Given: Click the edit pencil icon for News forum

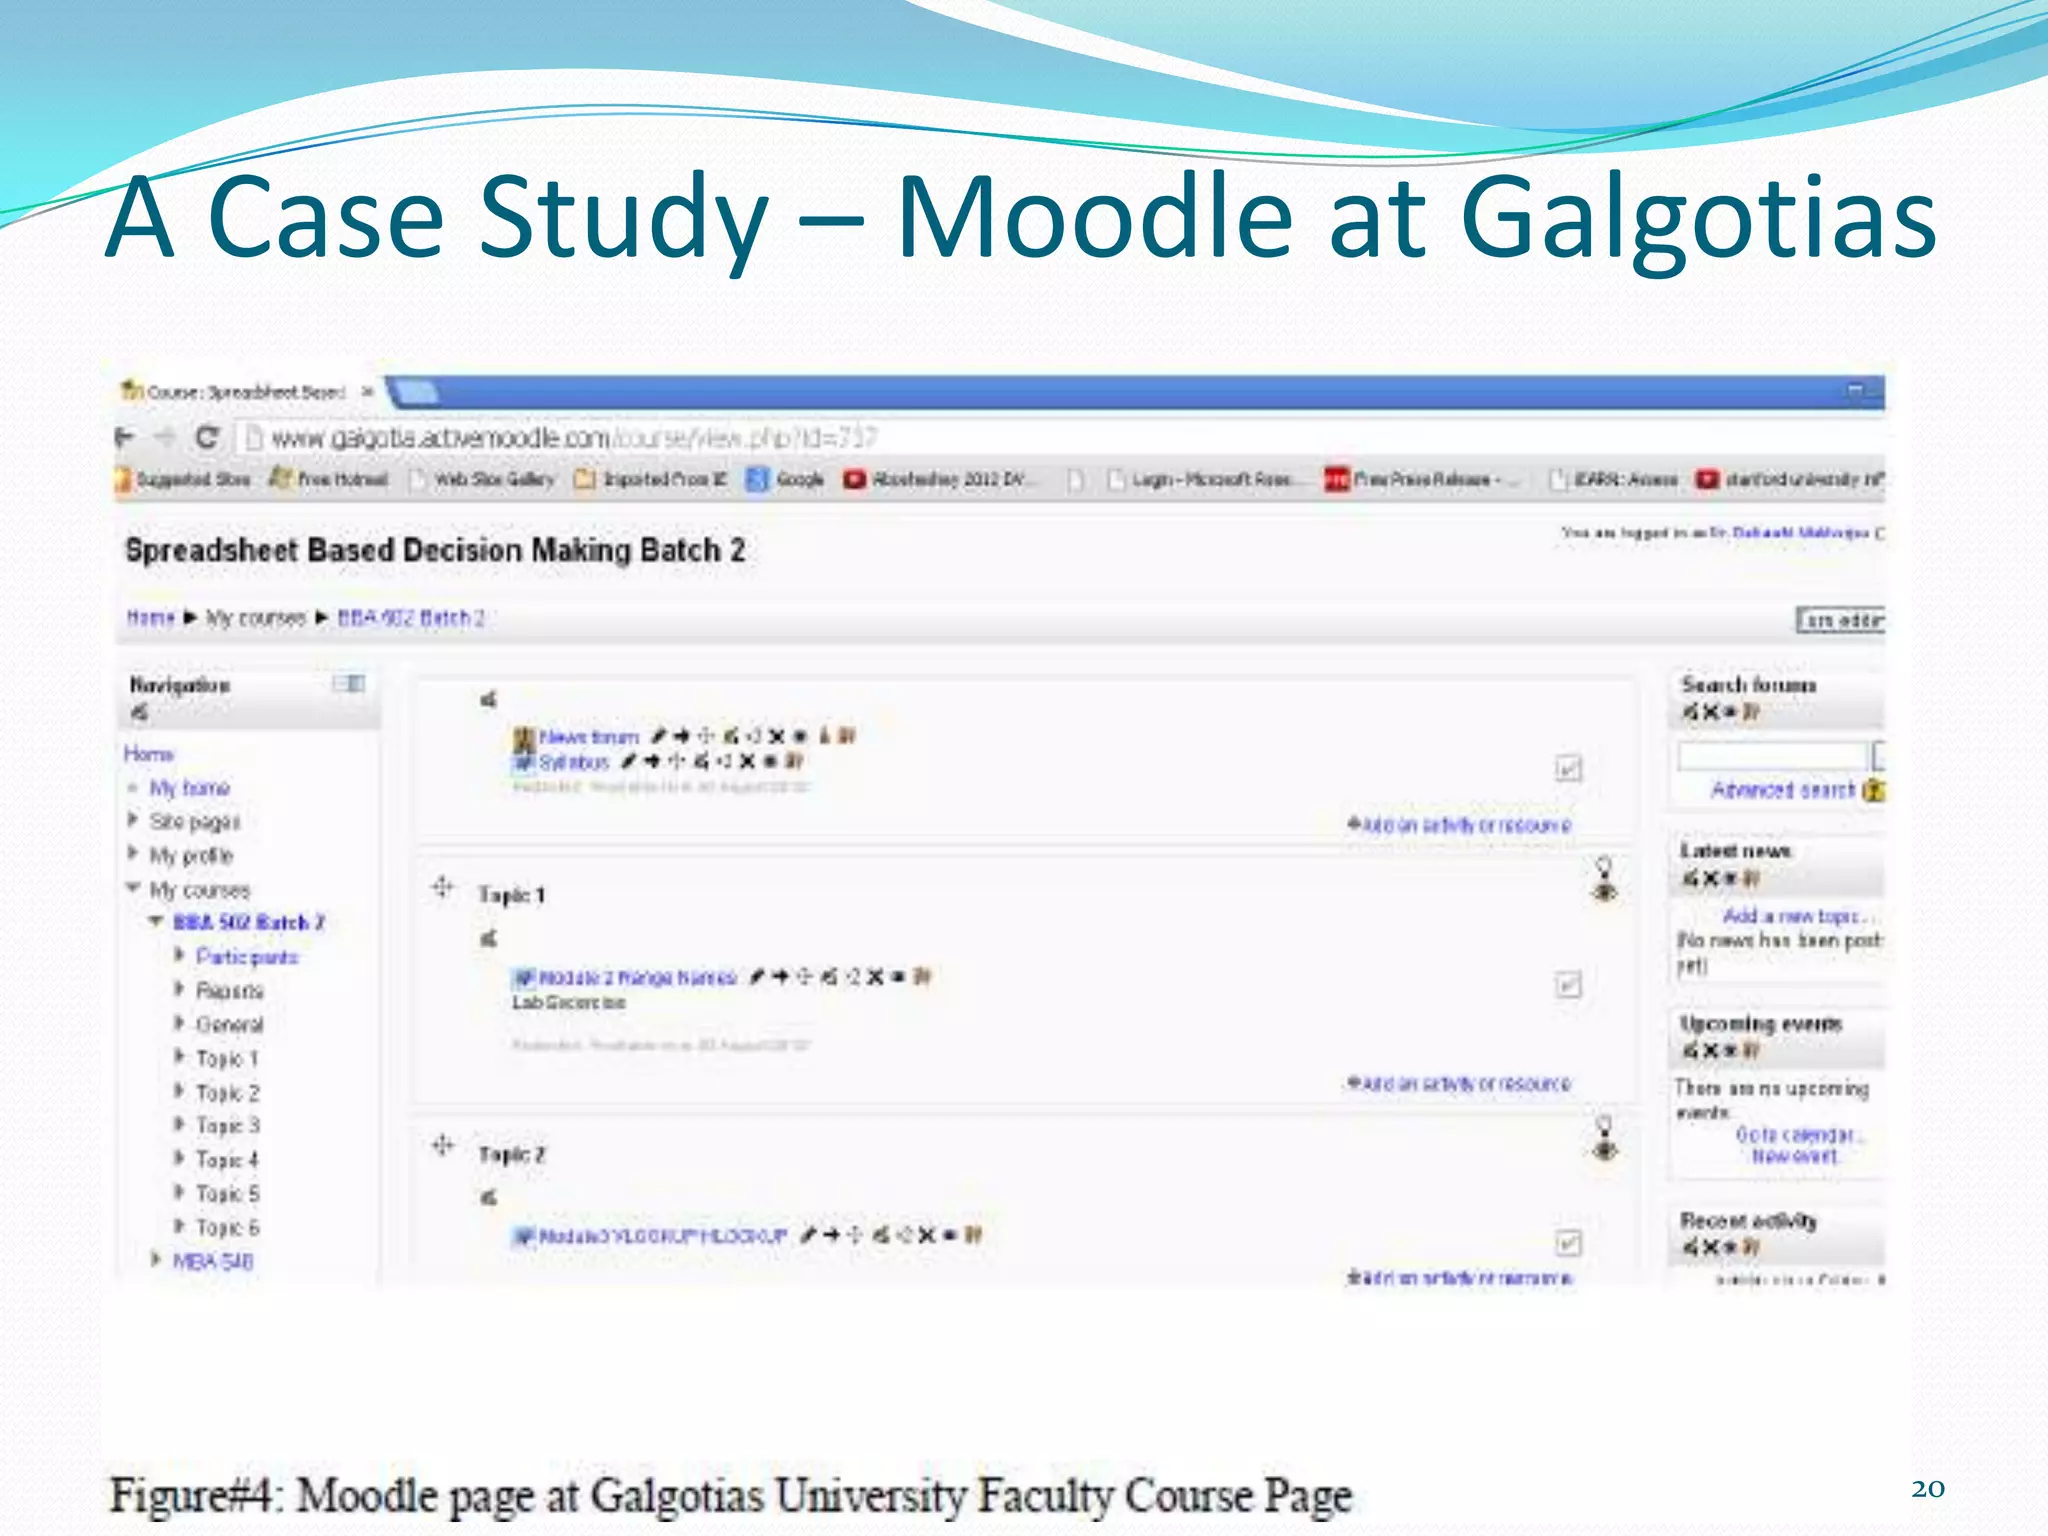Looking at the screenshot, I should tap(658, 737).
